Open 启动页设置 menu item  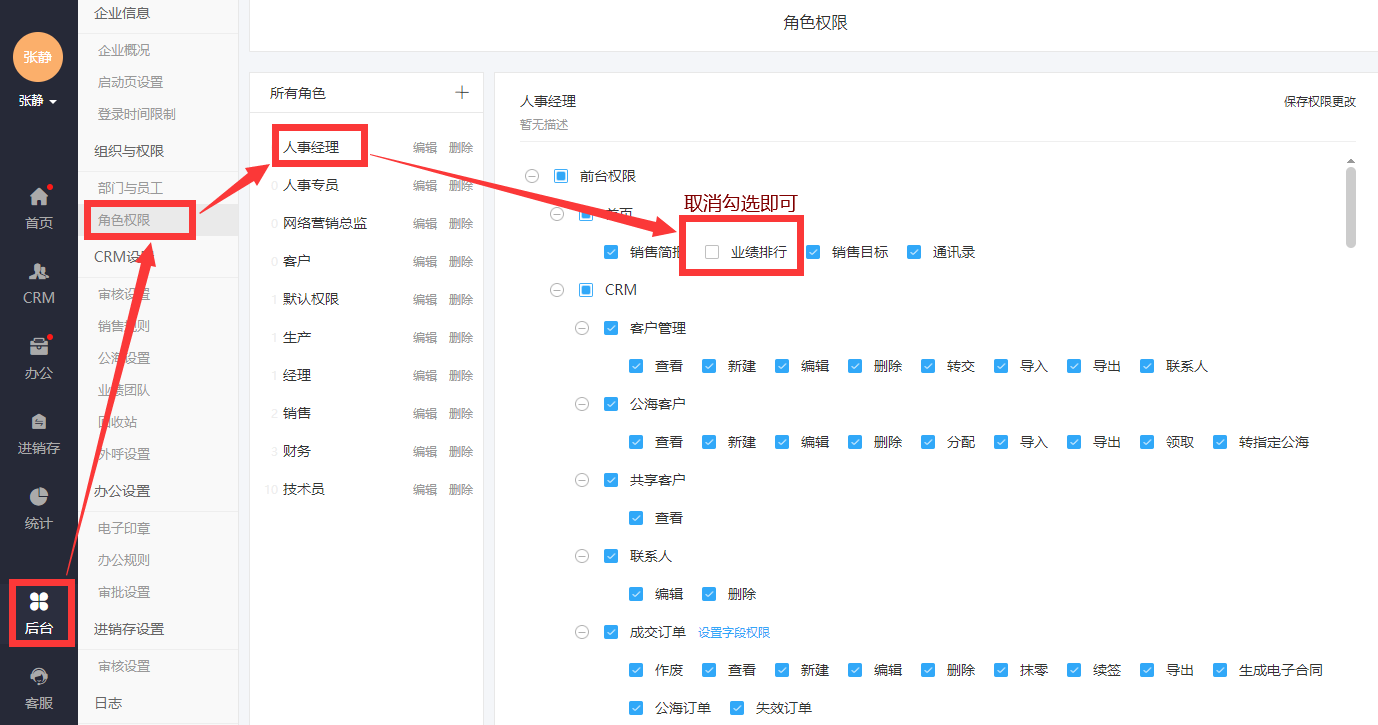[130, 82]
